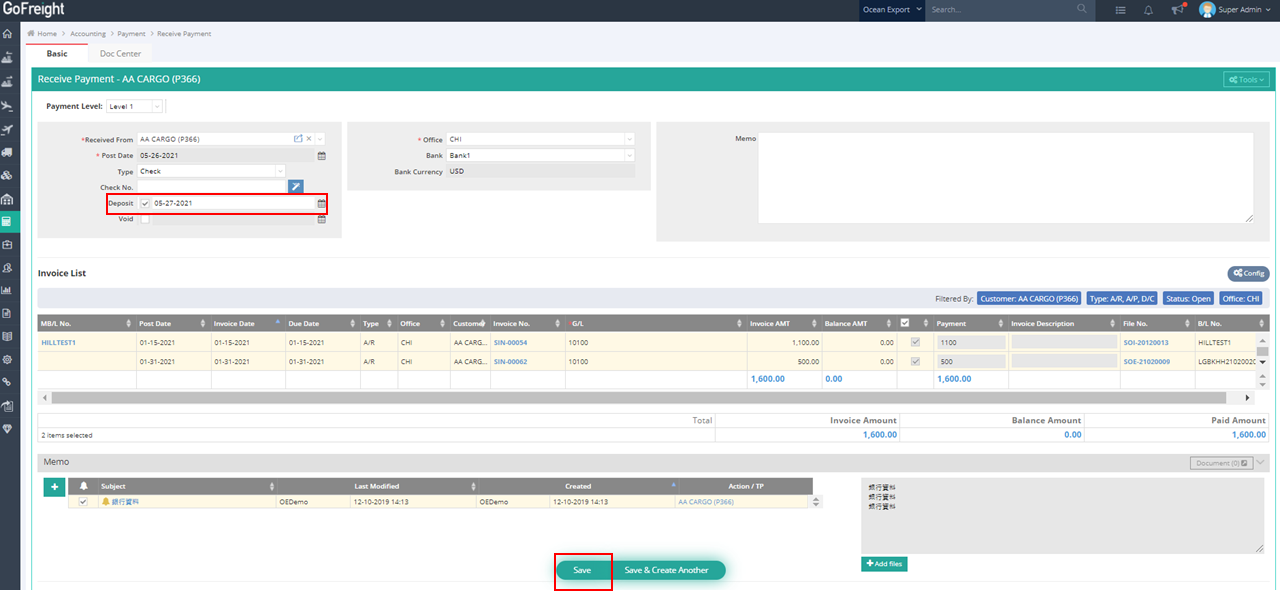The width and height of the screenshot is (1280, 591).
Task: Go to Accounting in the breadcrumb
Action: pyautogui.click(x=88, y=34)
